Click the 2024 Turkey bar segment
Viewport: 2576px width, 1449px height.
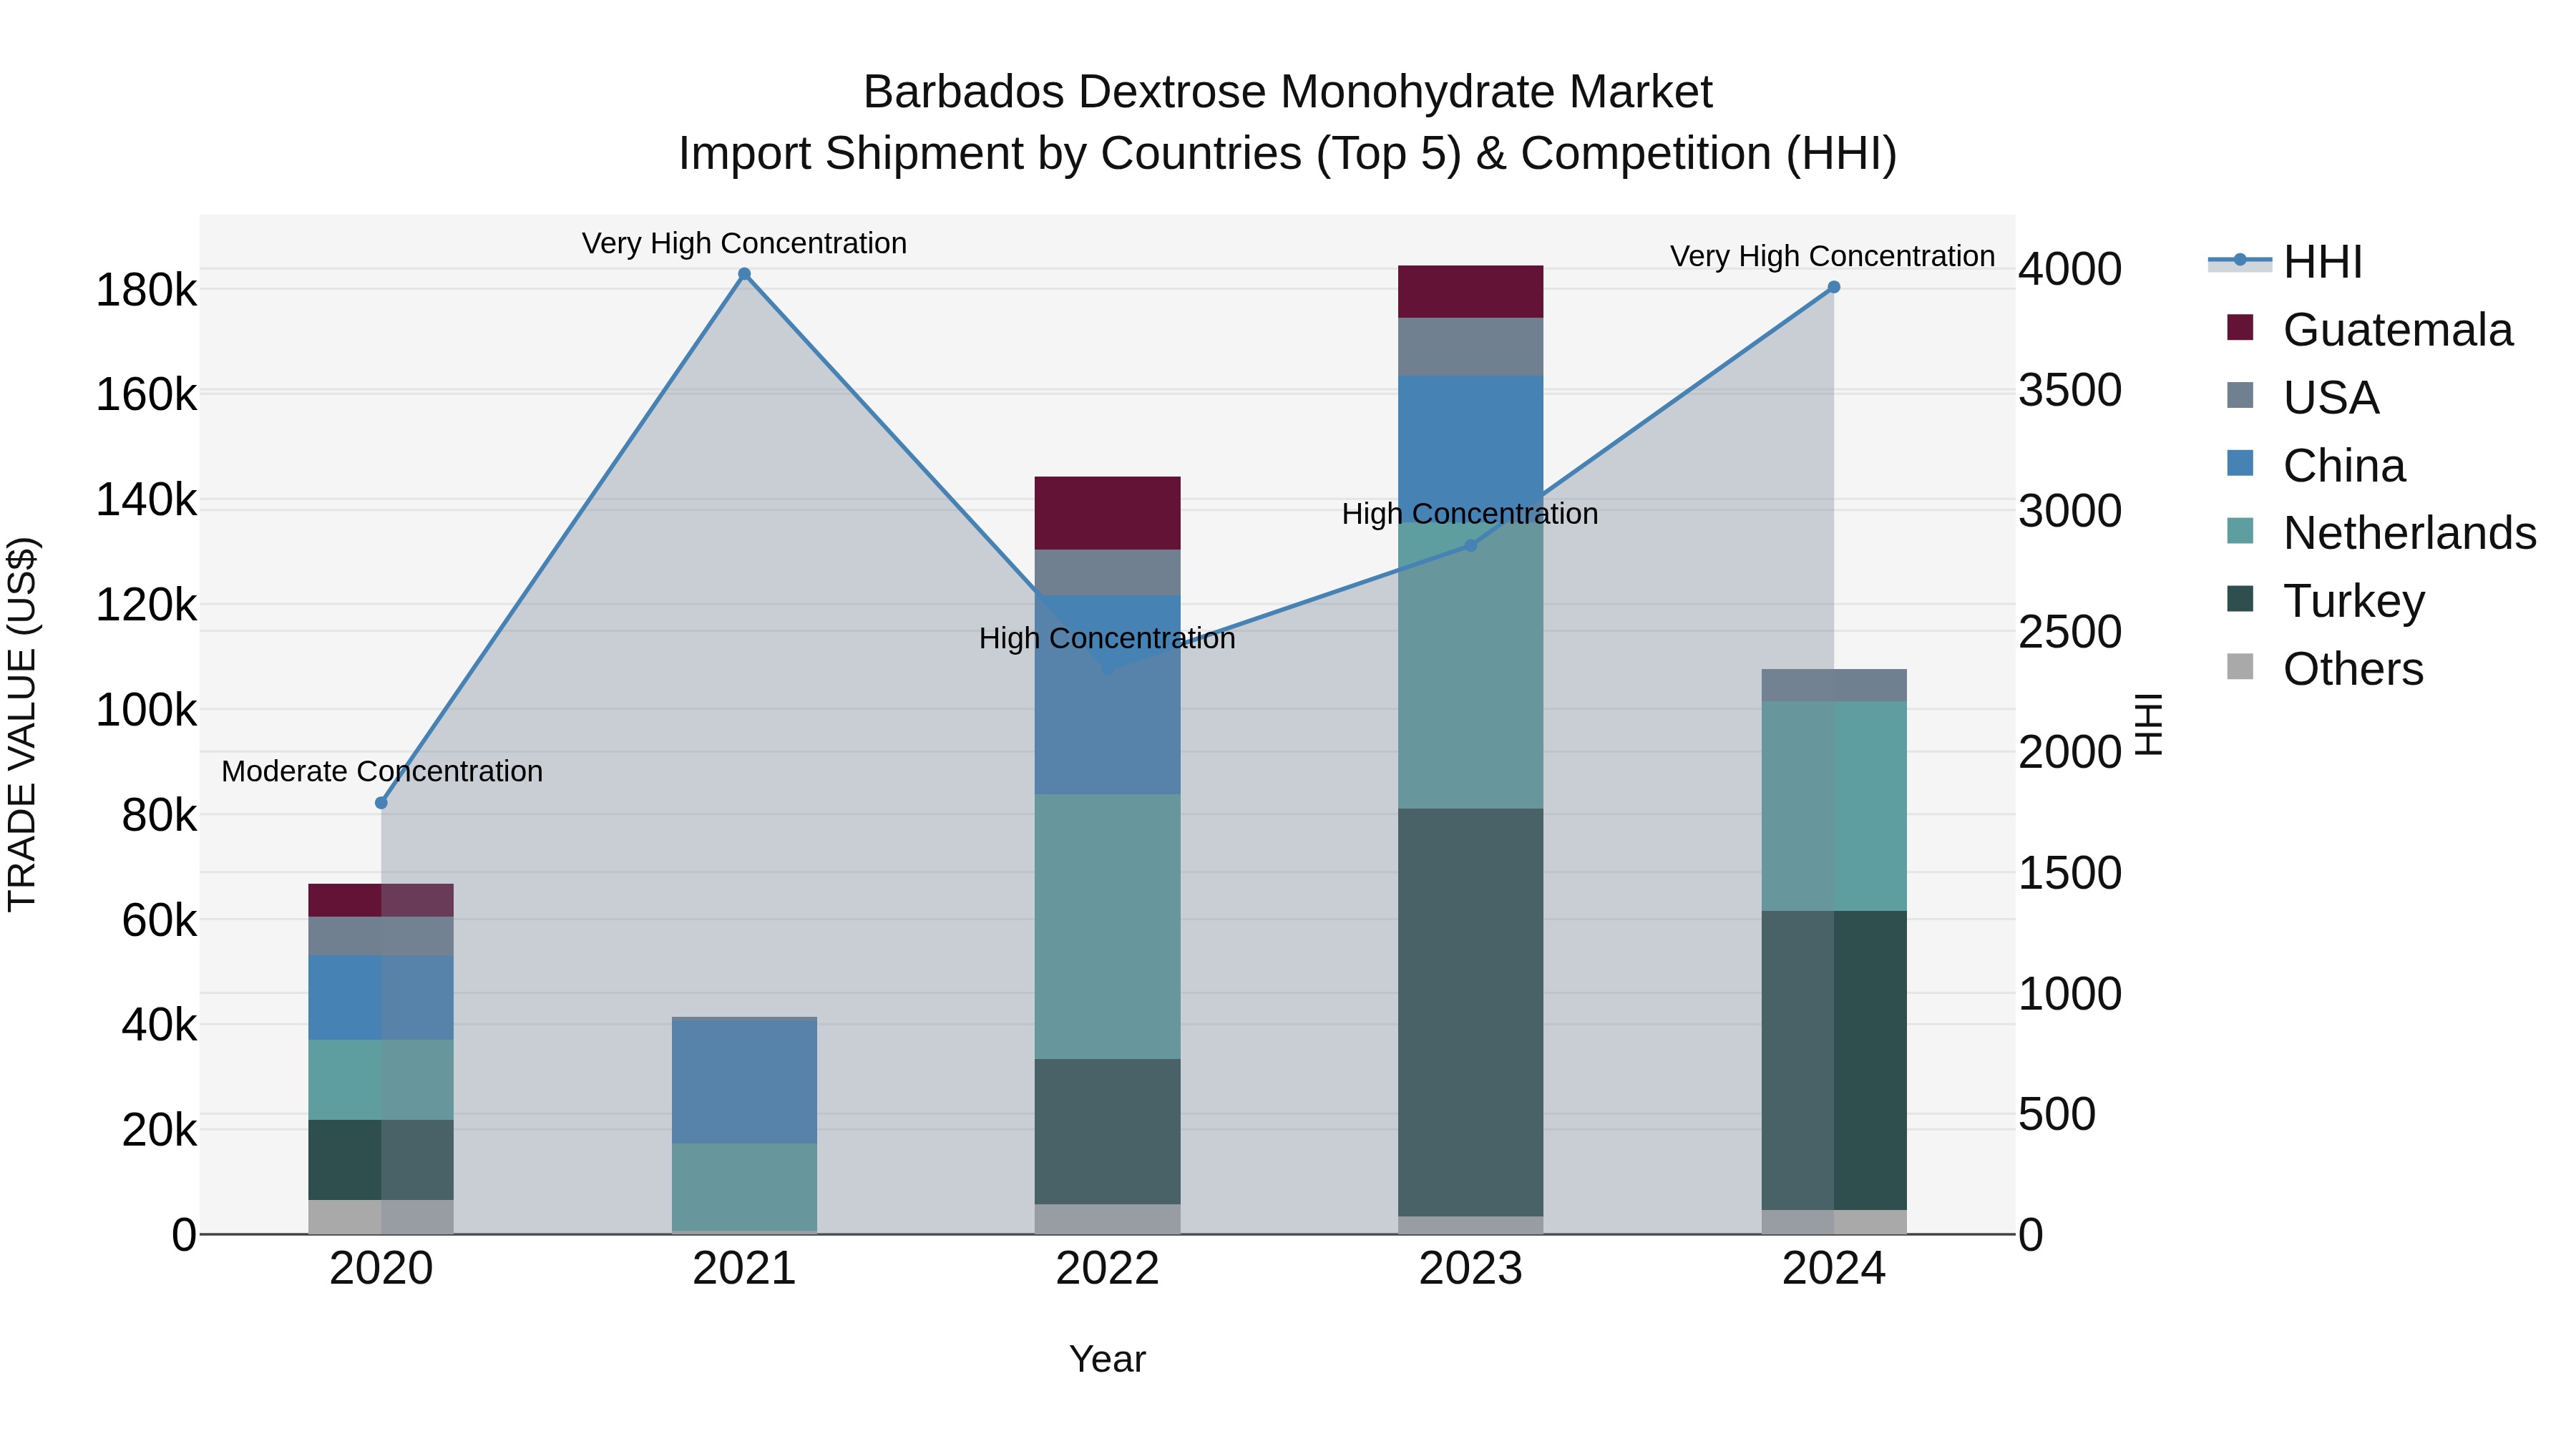[1833, 1061]
